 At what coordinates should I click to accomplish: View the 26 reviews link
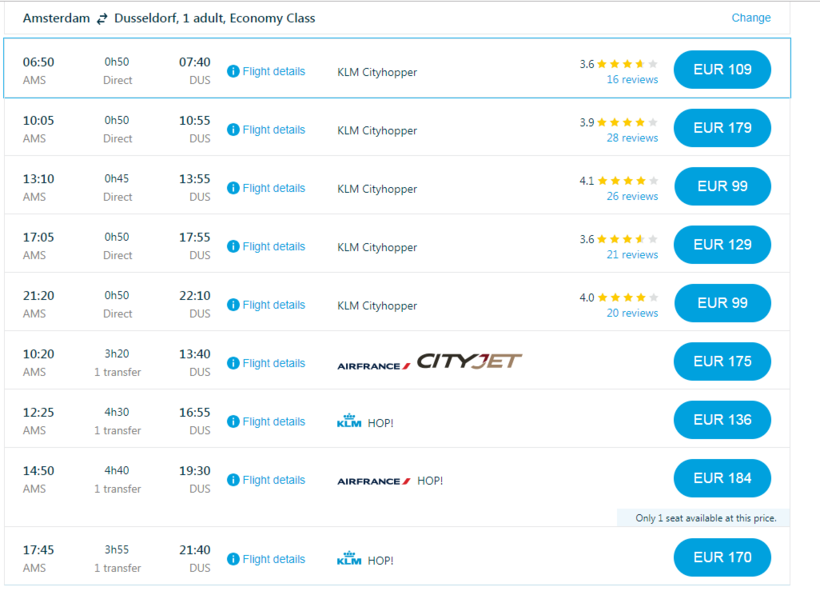[x=632, y=196]
